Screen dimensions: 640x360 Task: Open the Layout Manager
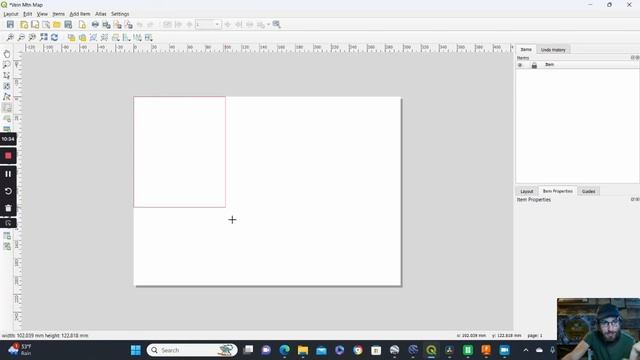pyautogui.click(x=46, y=24)
